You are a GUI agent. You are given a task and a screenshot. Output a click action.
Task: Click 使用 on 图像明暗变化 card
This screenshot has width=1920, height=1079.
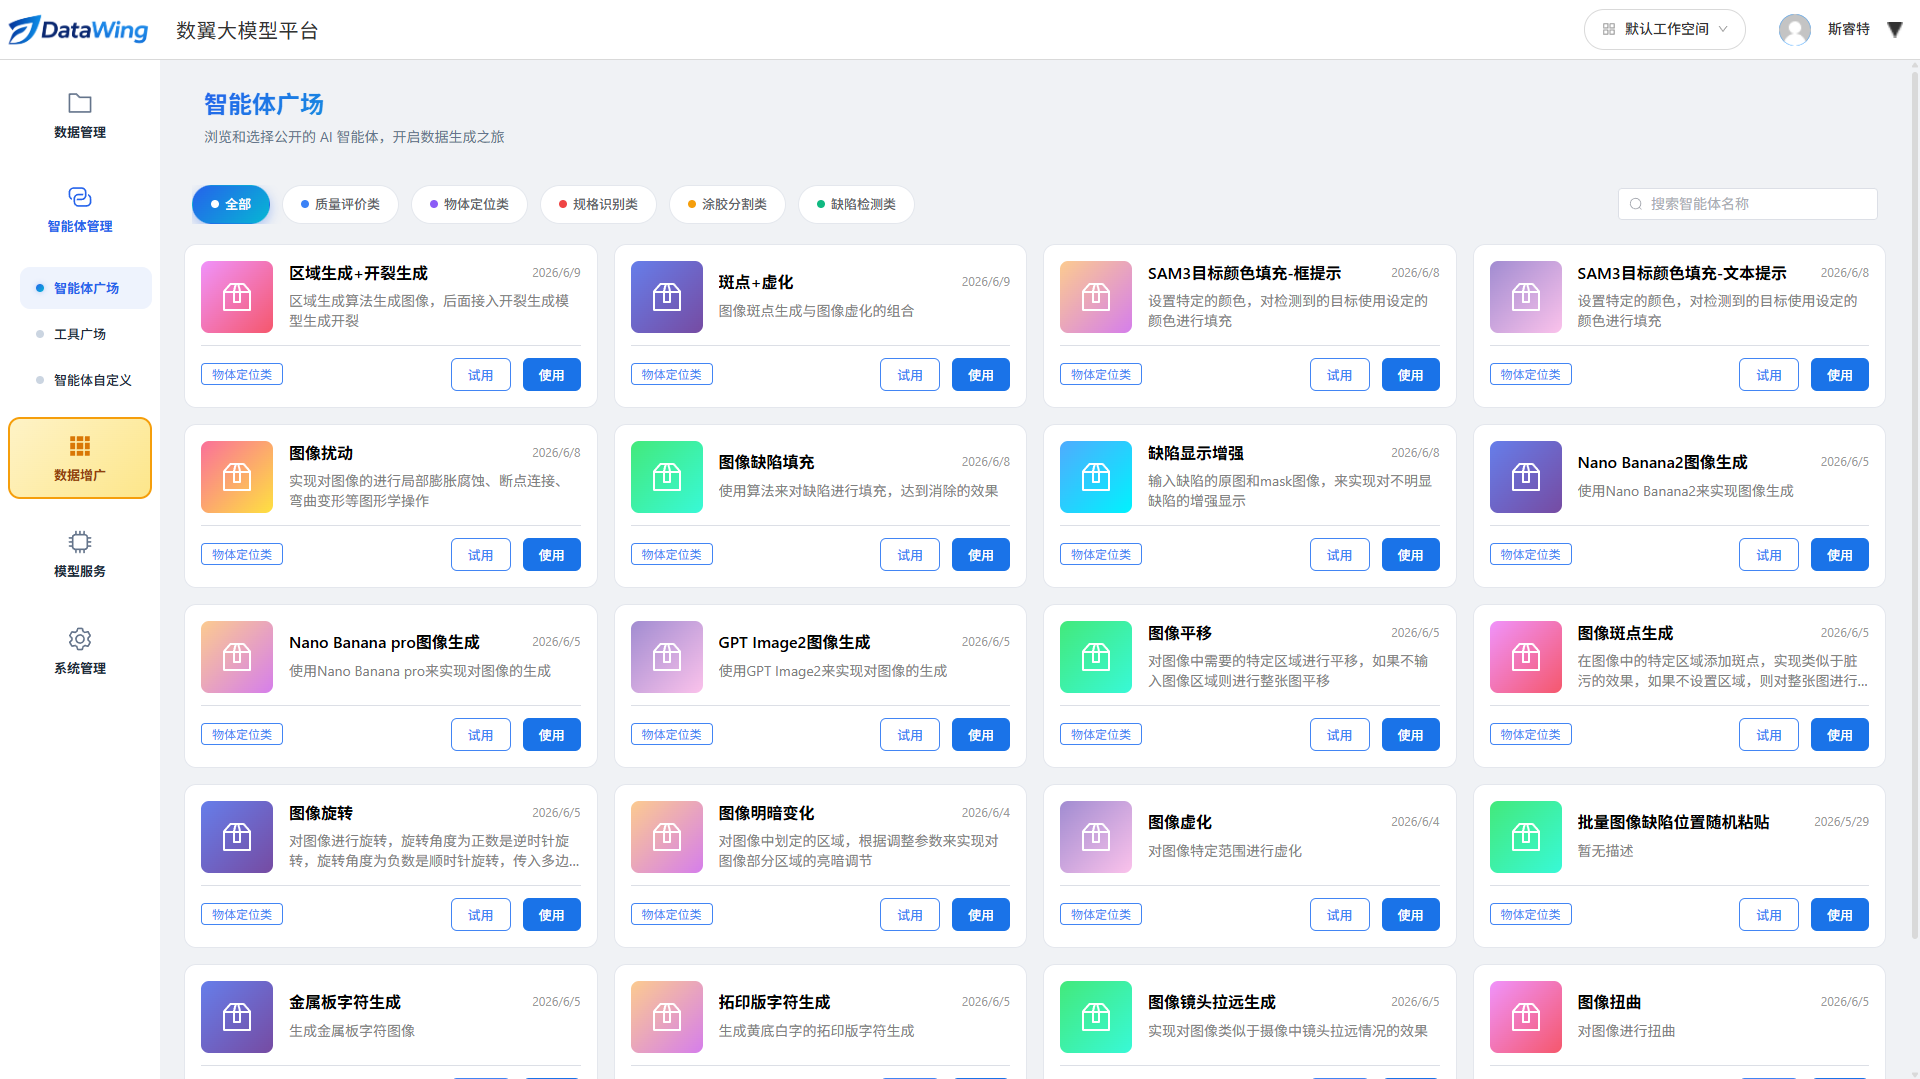(x=981, y=915)
